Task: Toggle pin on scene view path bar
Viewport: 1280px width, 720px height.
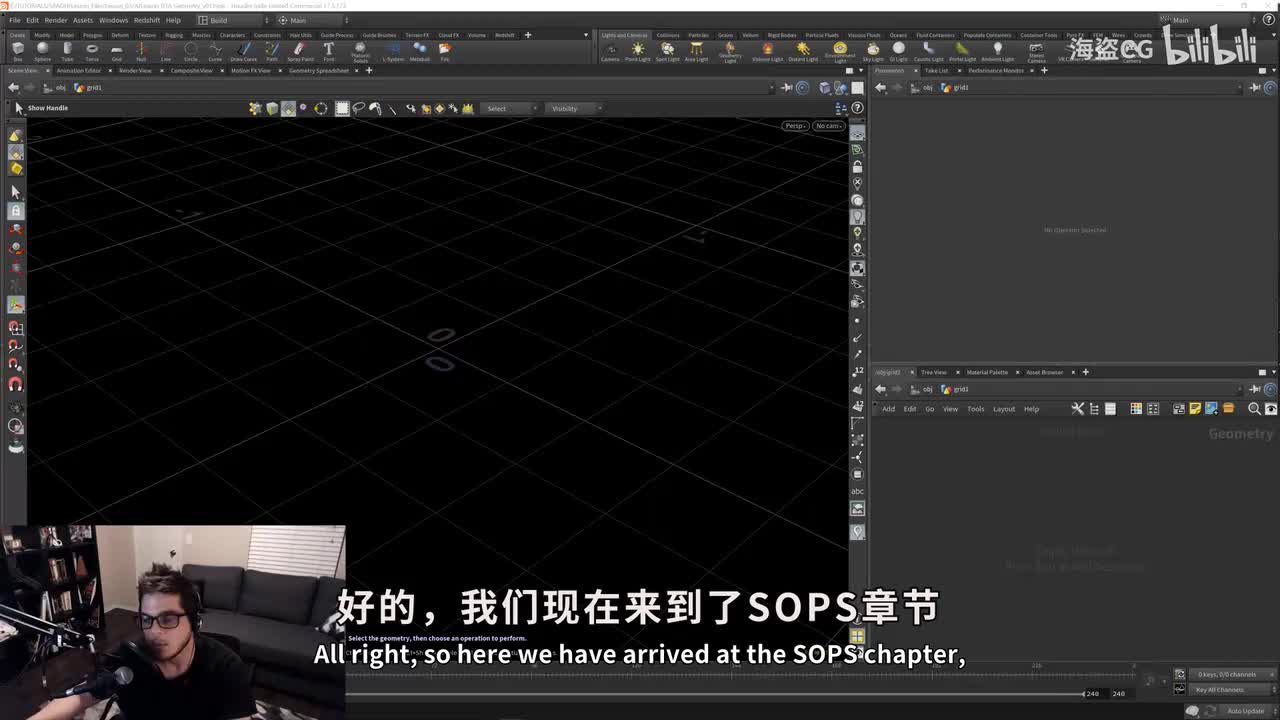Action: tap(788, 87)
